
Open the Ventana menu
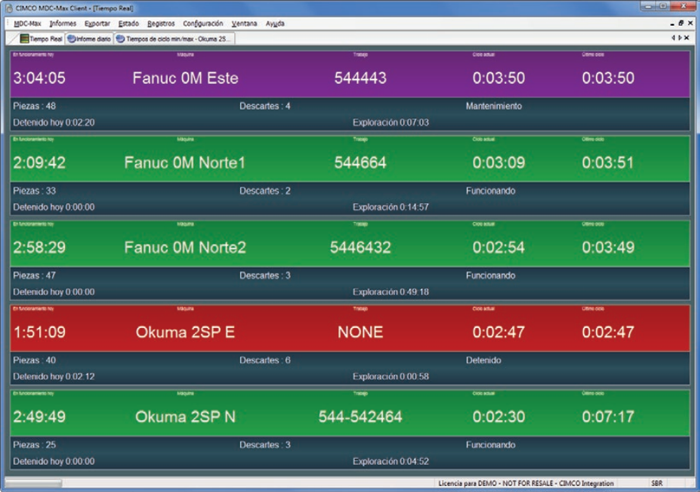(244, 24)
